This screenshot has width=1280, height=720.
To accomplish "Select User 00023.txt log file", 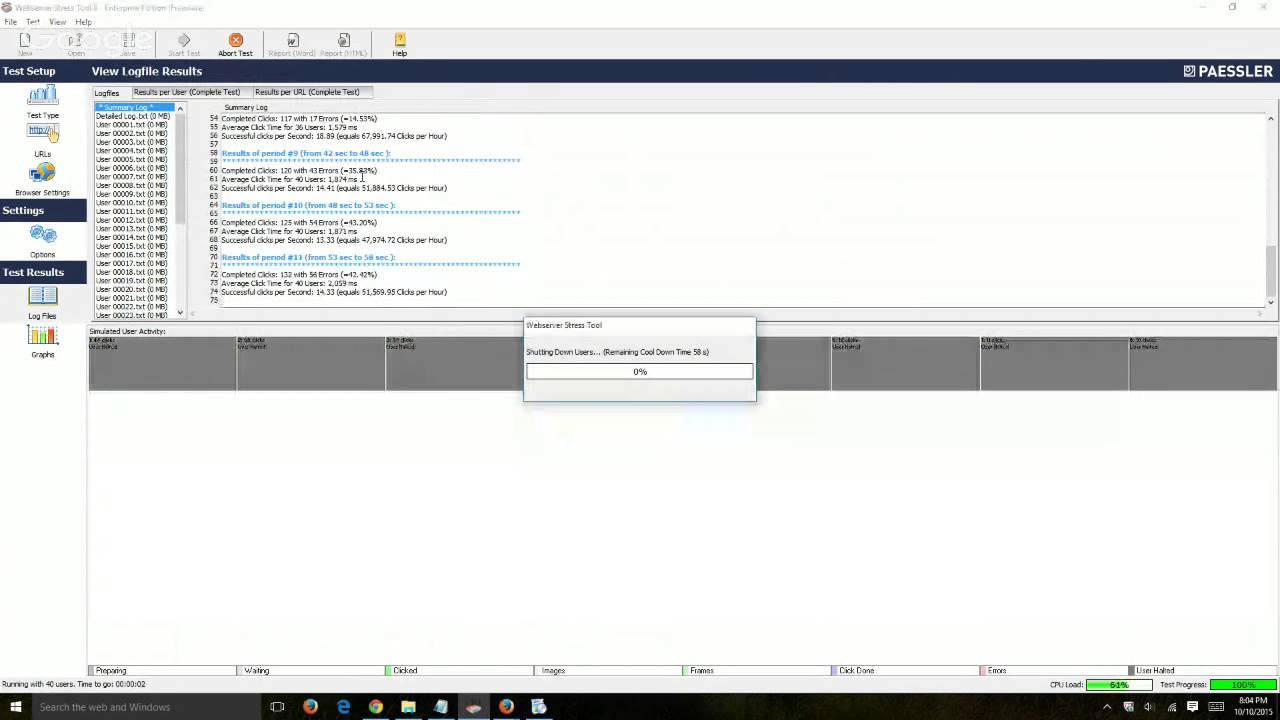I will tap(134, 315).
